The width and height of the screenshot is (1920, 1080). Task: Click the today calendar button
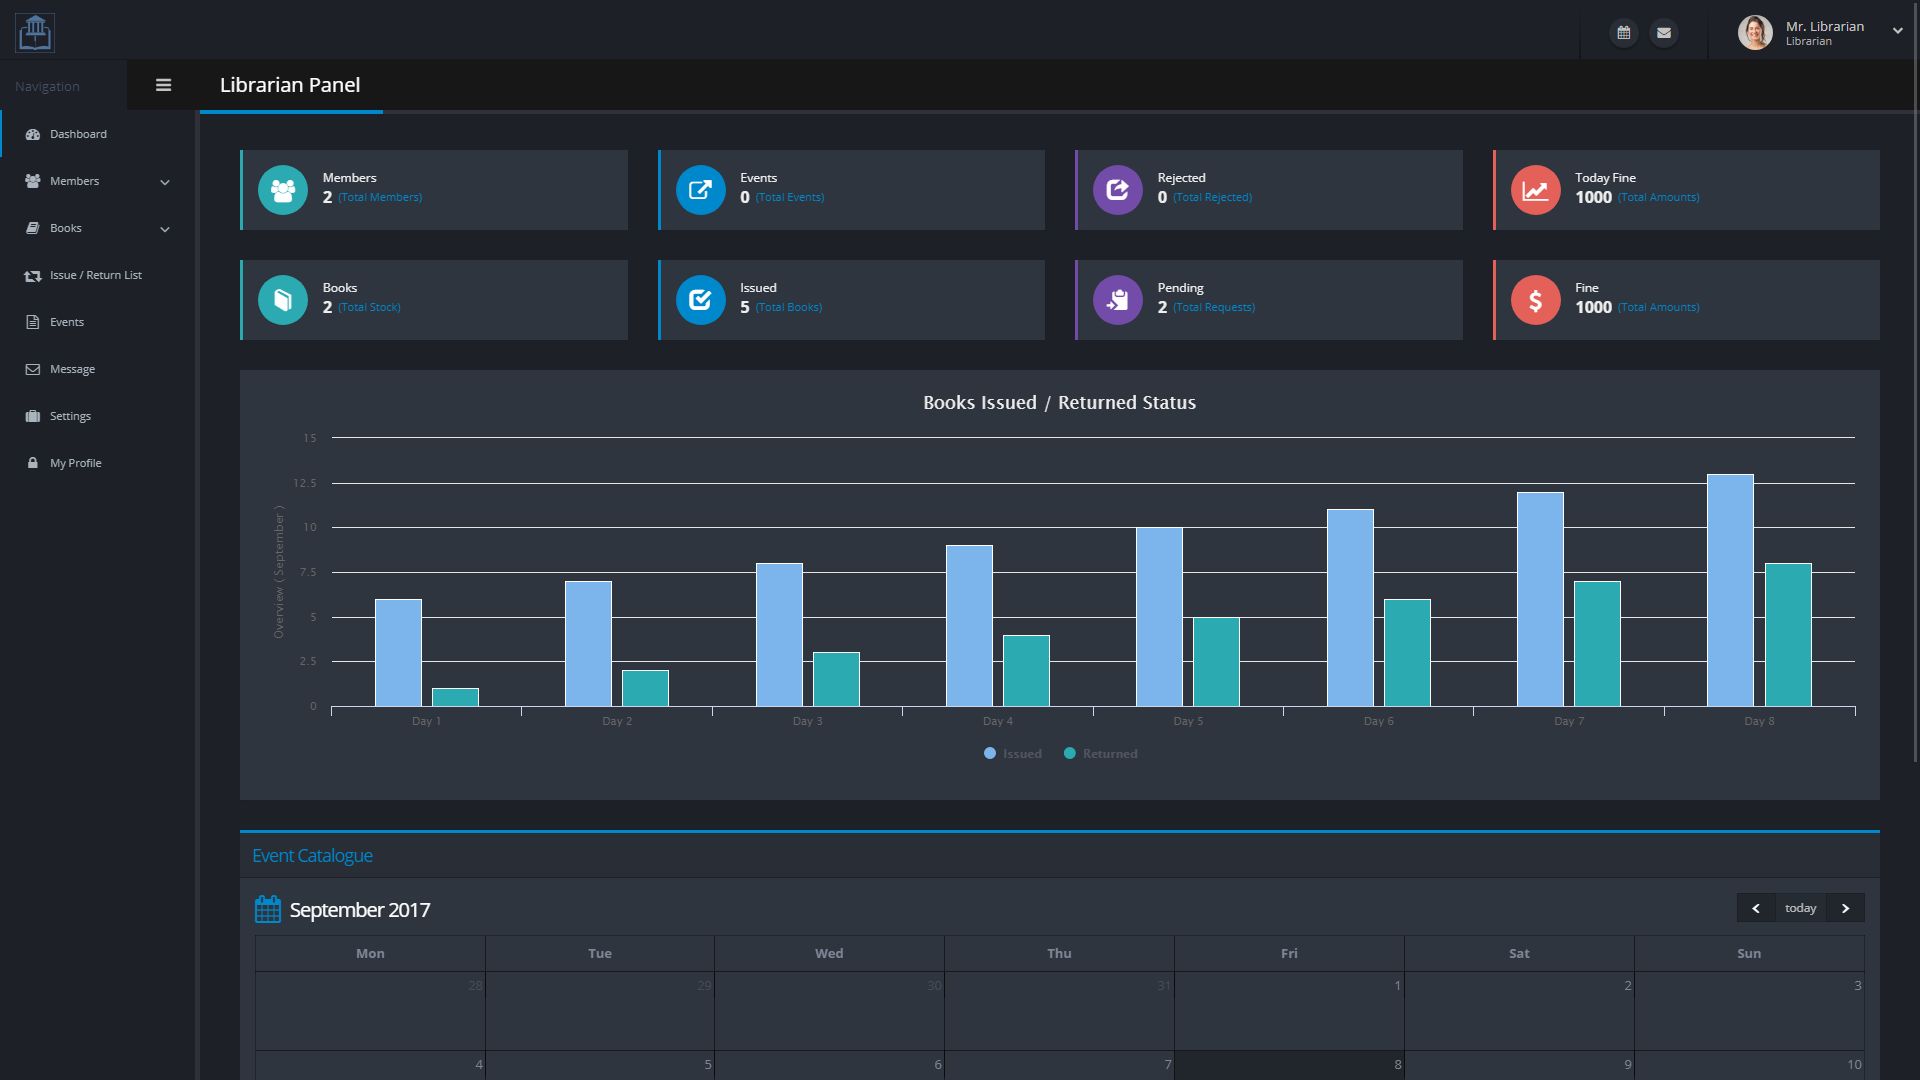pos(1800,908)
